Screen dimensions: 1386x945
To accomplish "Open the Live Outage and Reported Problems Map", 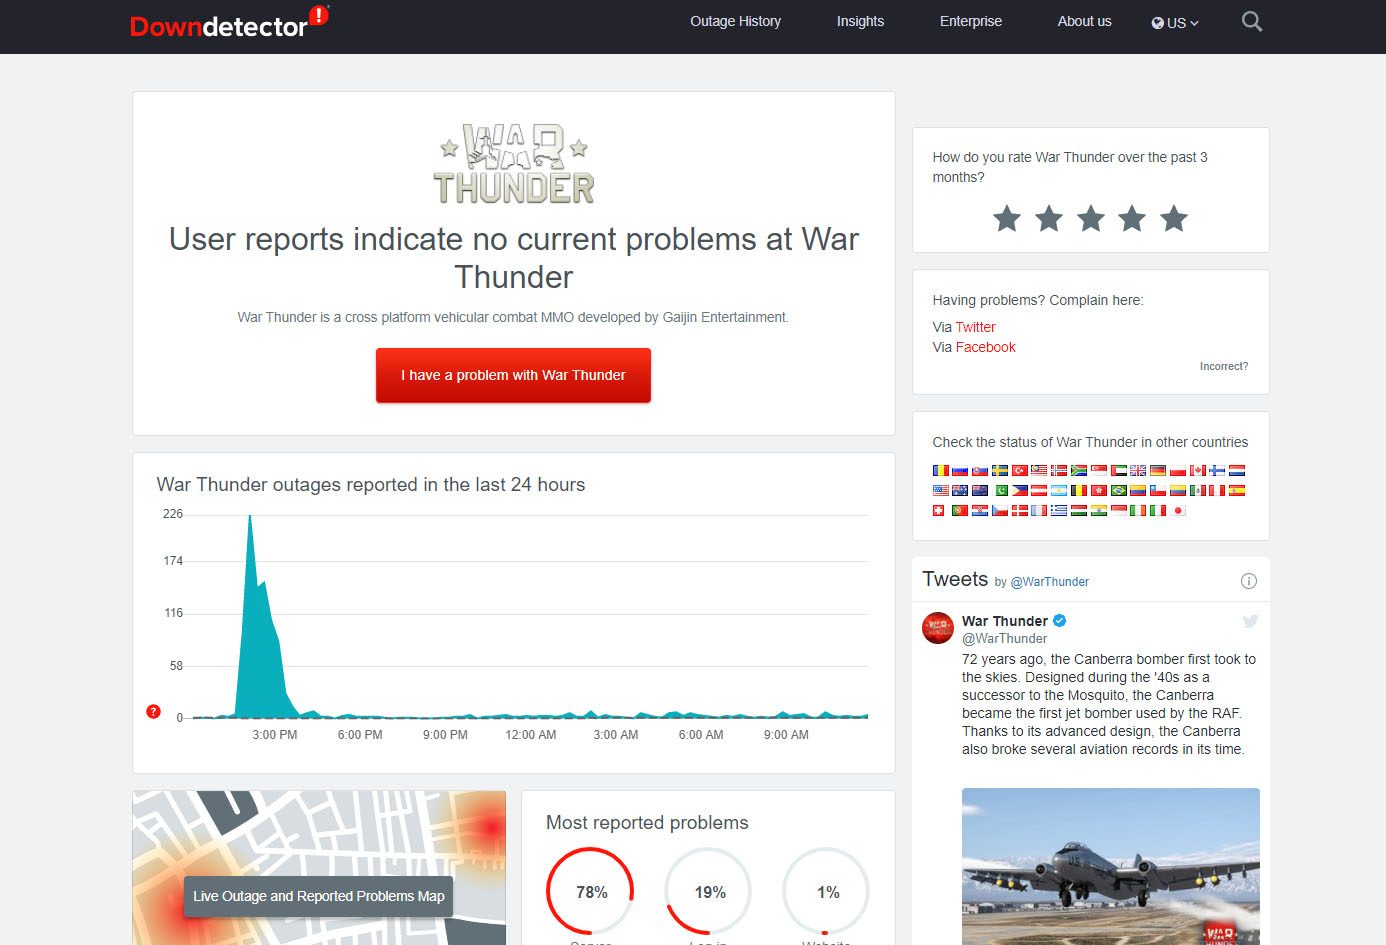I will [318, 896].
